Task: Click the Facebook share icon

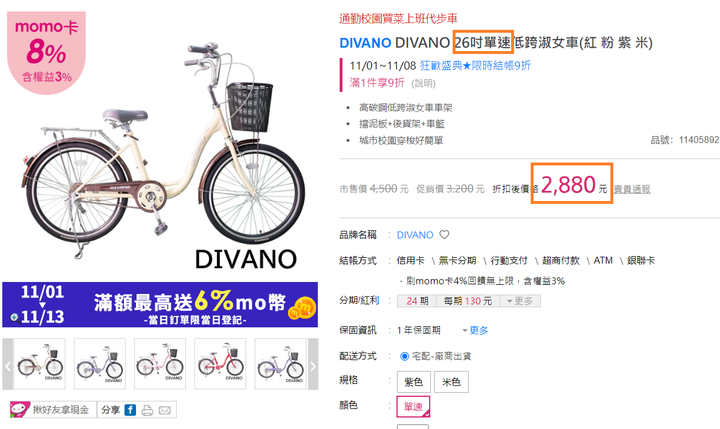Action: pyautogui.click(x=130, y=410)
